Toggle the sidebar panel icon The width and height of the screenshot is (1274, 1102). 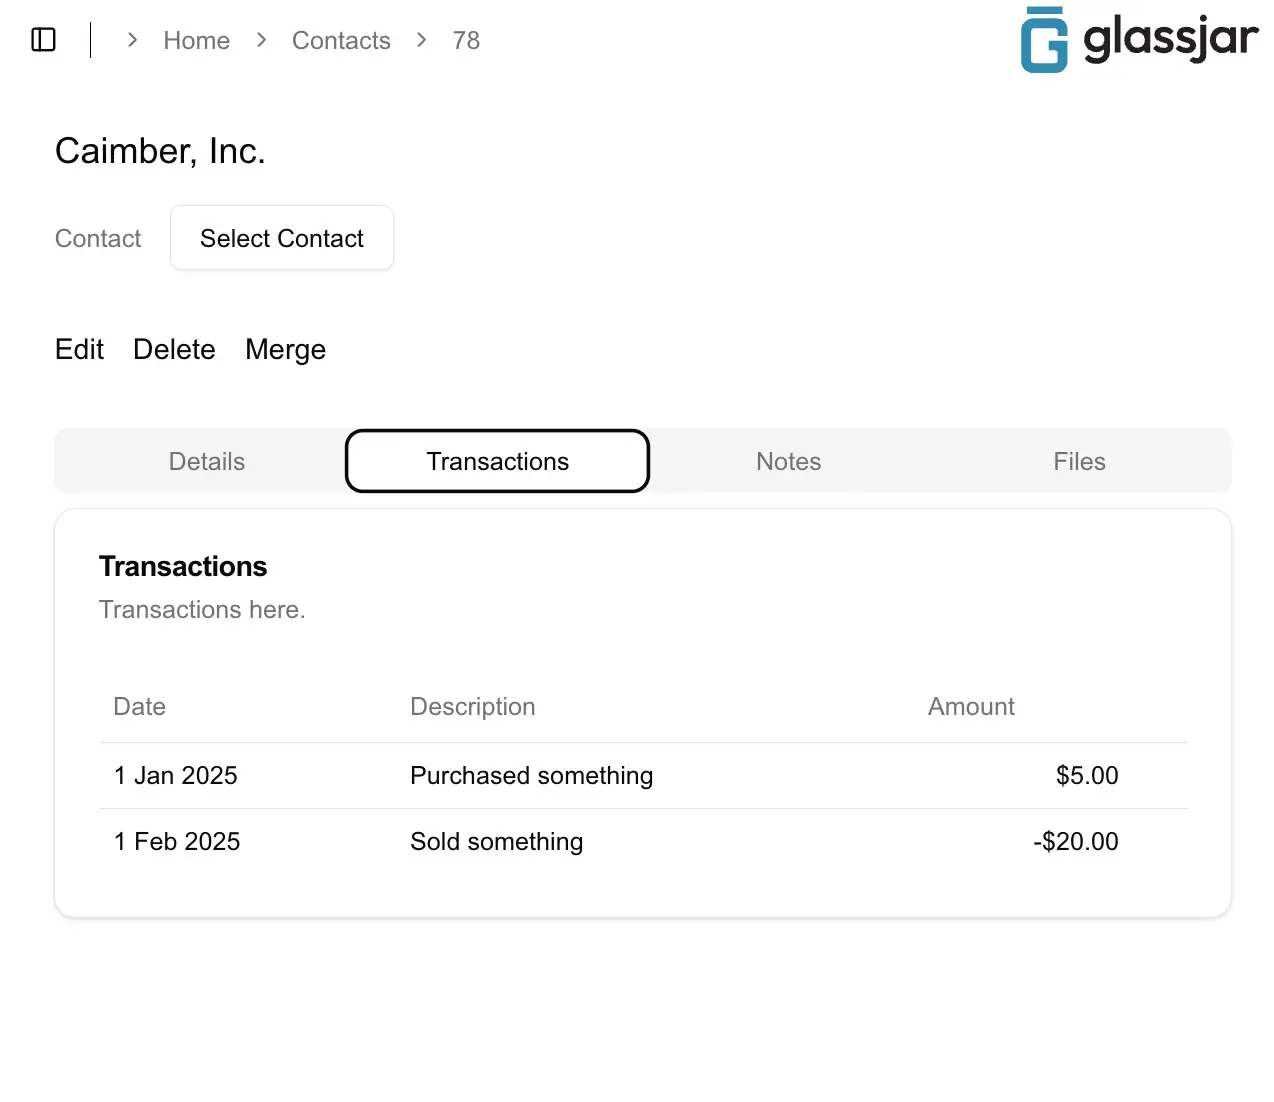point(43,40)
